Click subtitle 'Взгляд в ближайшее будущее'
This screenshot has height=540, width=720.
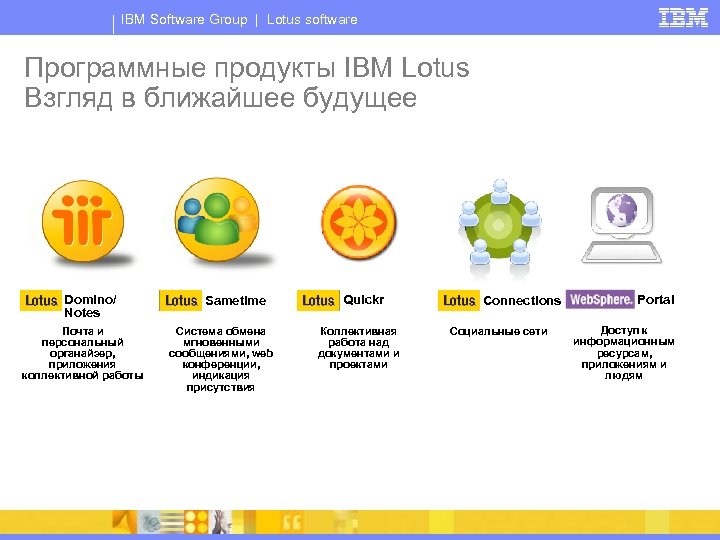[220, 98]
